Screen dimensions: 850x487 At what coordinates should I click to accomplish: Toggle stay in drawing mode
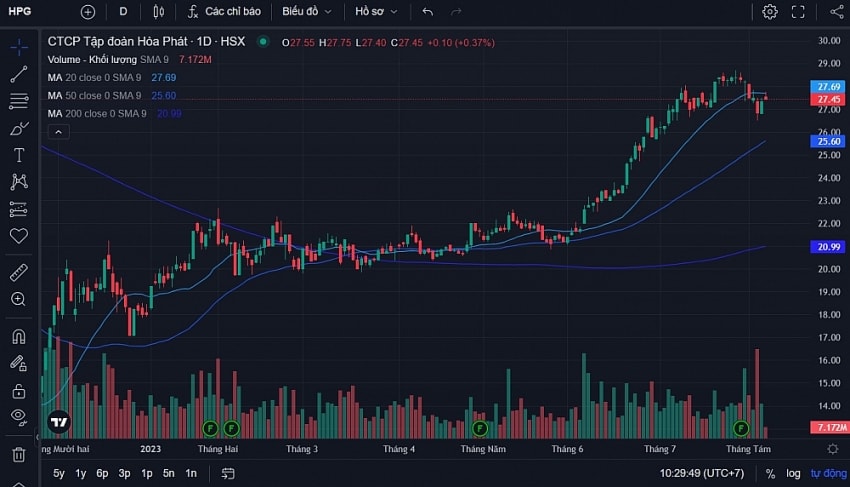(19, 363)
